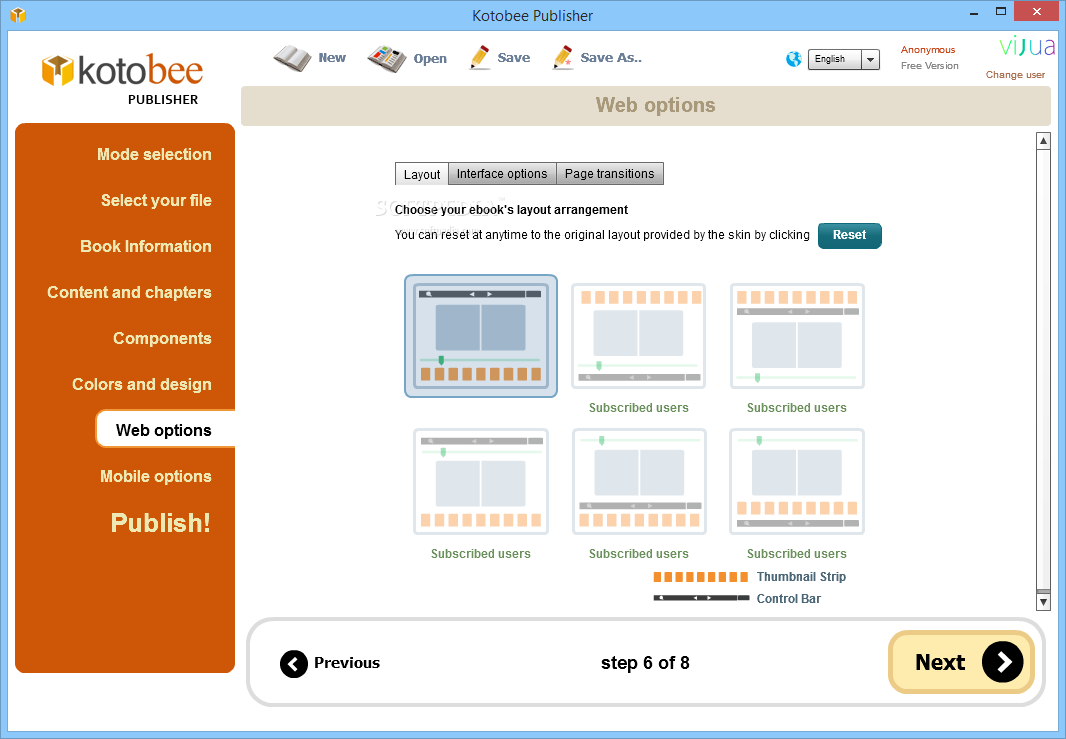Screen dimensions: 1066x739
Task: Click the dark Control Bar legend graphic
Action: pyautogui.click(x=701, y=598)
